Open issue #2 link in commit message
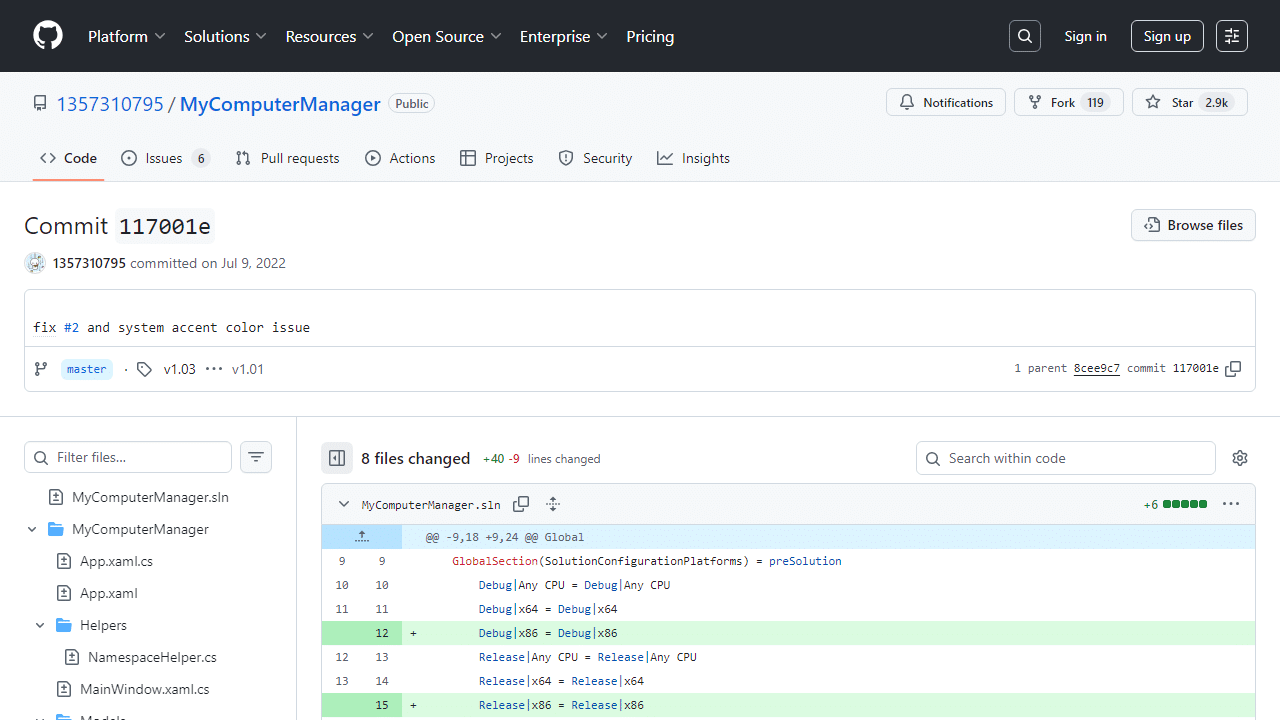Screen dimensions: 1280x720 [x=71, y=327]
